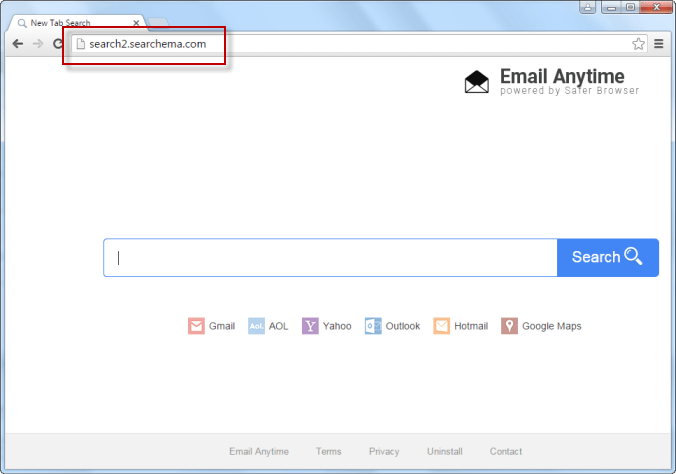This screenshot has width=676, height=474.
Task: Open the Google Maps quick link
Action: pos(541,326)
